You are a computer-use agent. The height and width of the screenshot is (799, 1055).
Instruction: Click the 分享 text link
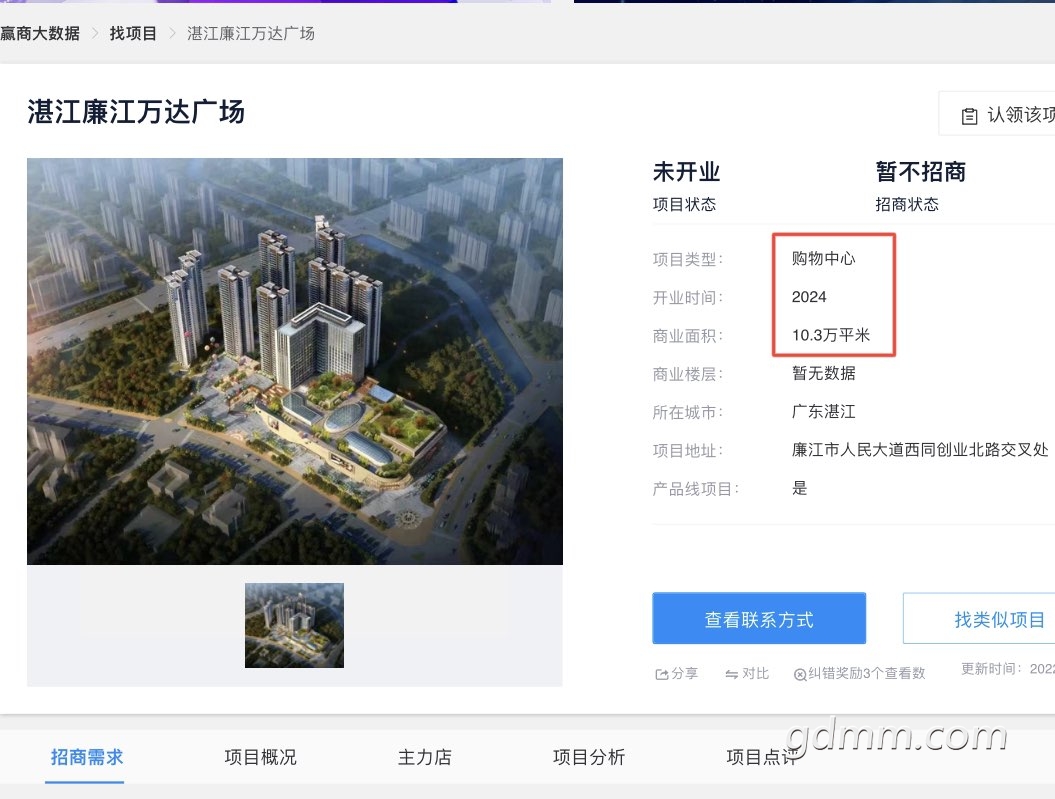[684, 673]
